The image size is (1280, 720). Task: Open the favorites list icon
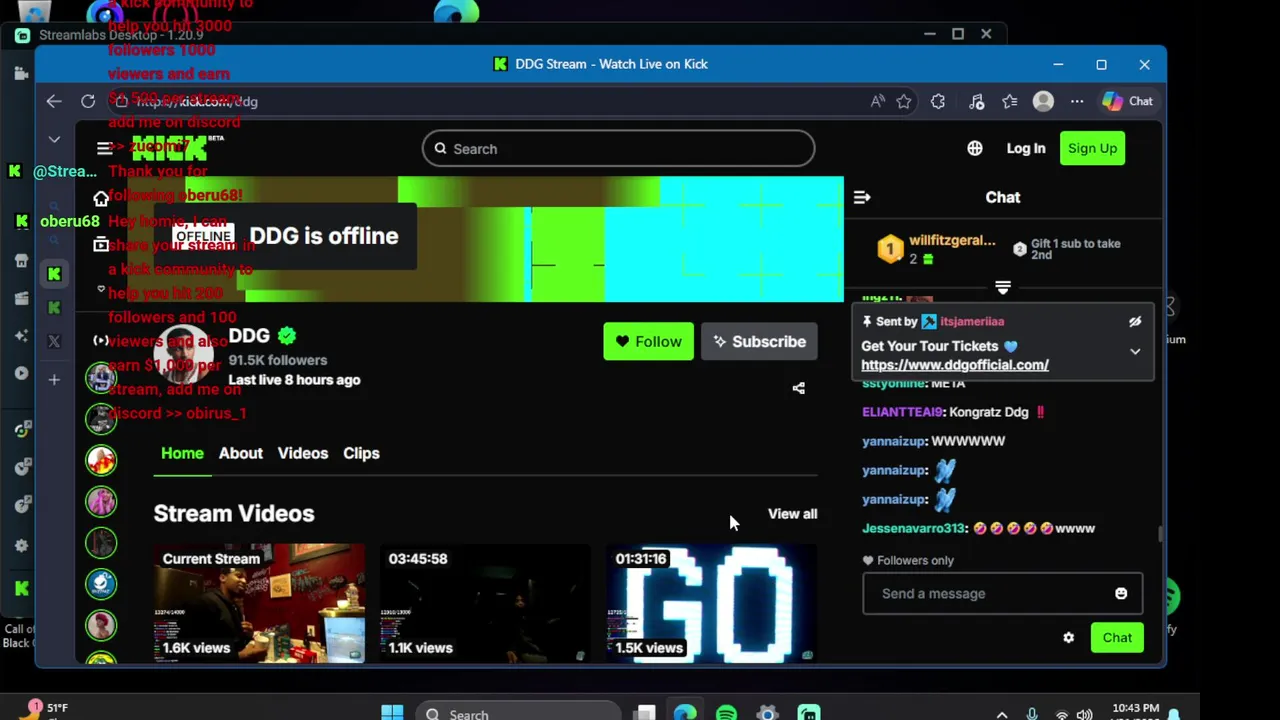[x=1010, y=101]
